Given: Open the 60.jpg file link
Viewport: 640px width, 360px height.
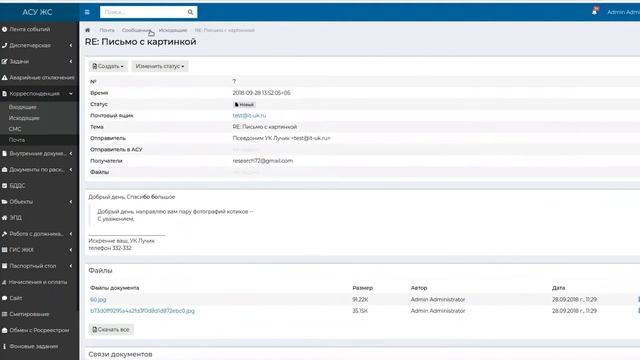Looking at the screenshot, I should click(98, 300).
